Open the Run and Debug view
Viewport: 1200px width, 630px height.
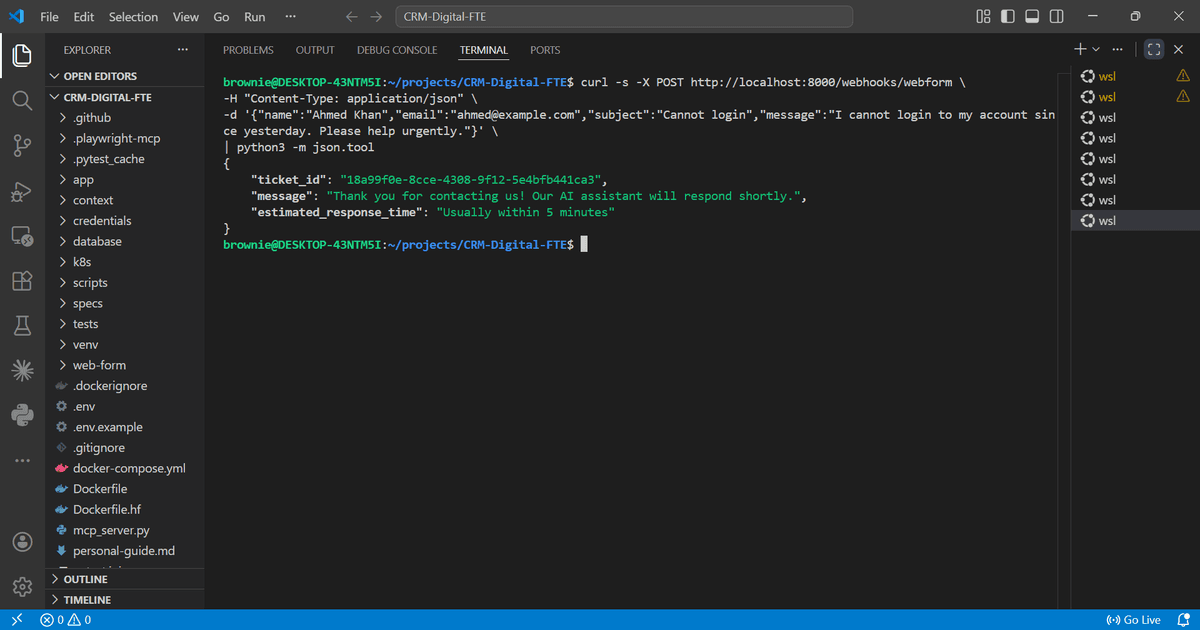pyautogui.click(x=21, y=191)
